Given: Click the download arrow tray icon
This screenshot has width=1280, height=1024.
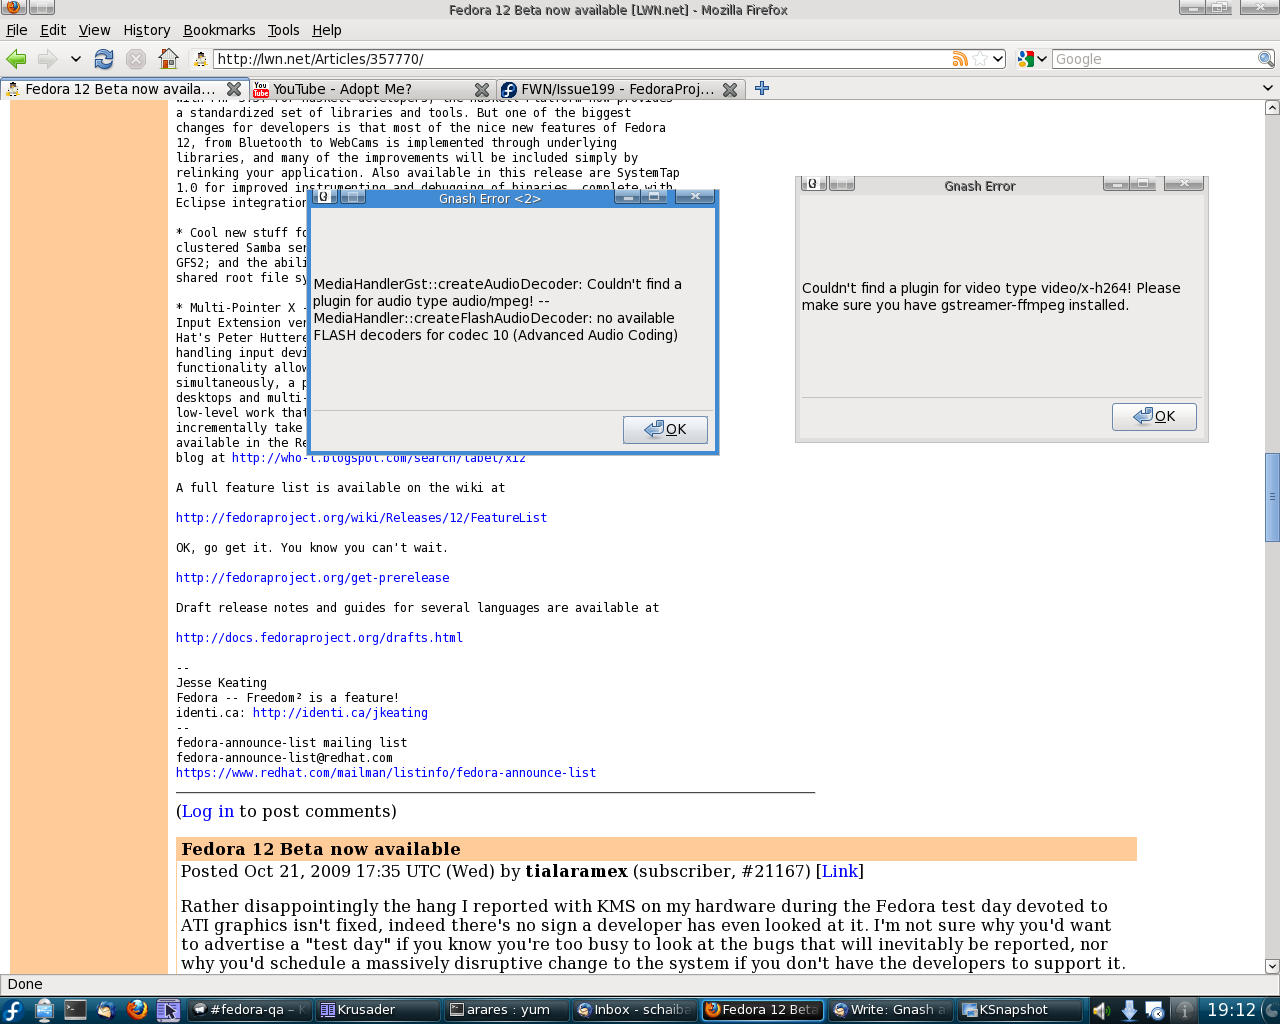Looking at the screenshot, I should click(1129, 1010).
